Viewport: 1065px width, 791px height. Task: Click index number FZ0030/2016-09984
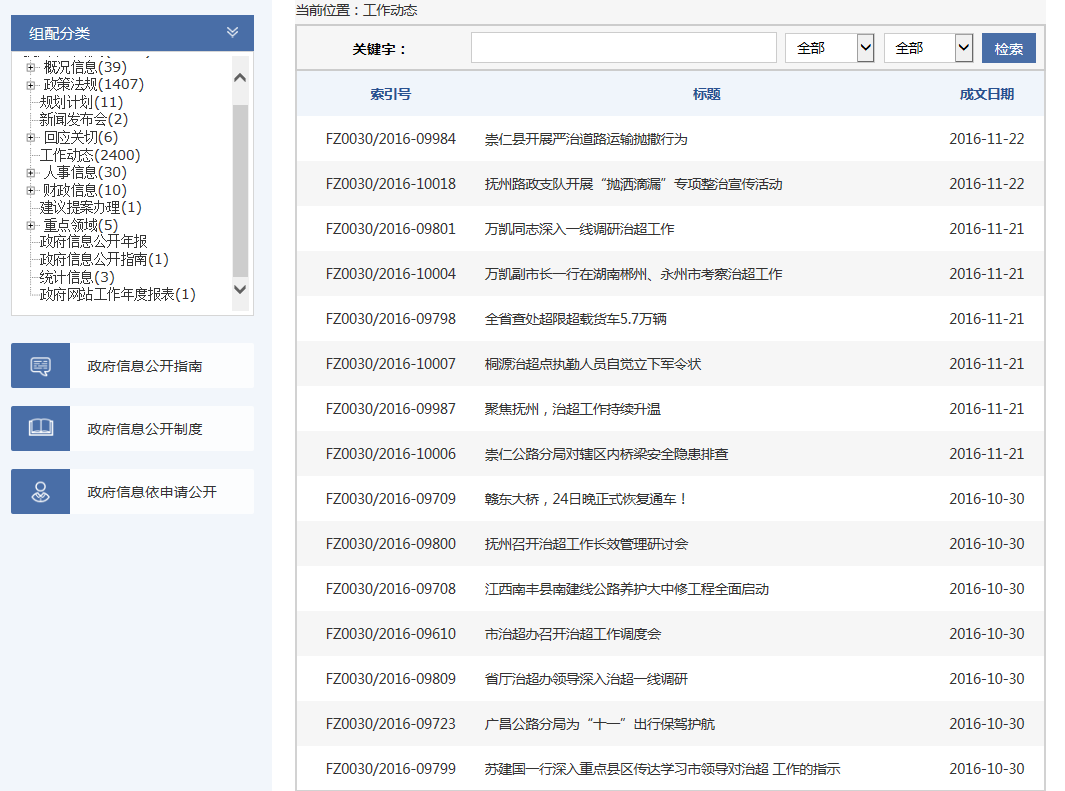[391, 139]
